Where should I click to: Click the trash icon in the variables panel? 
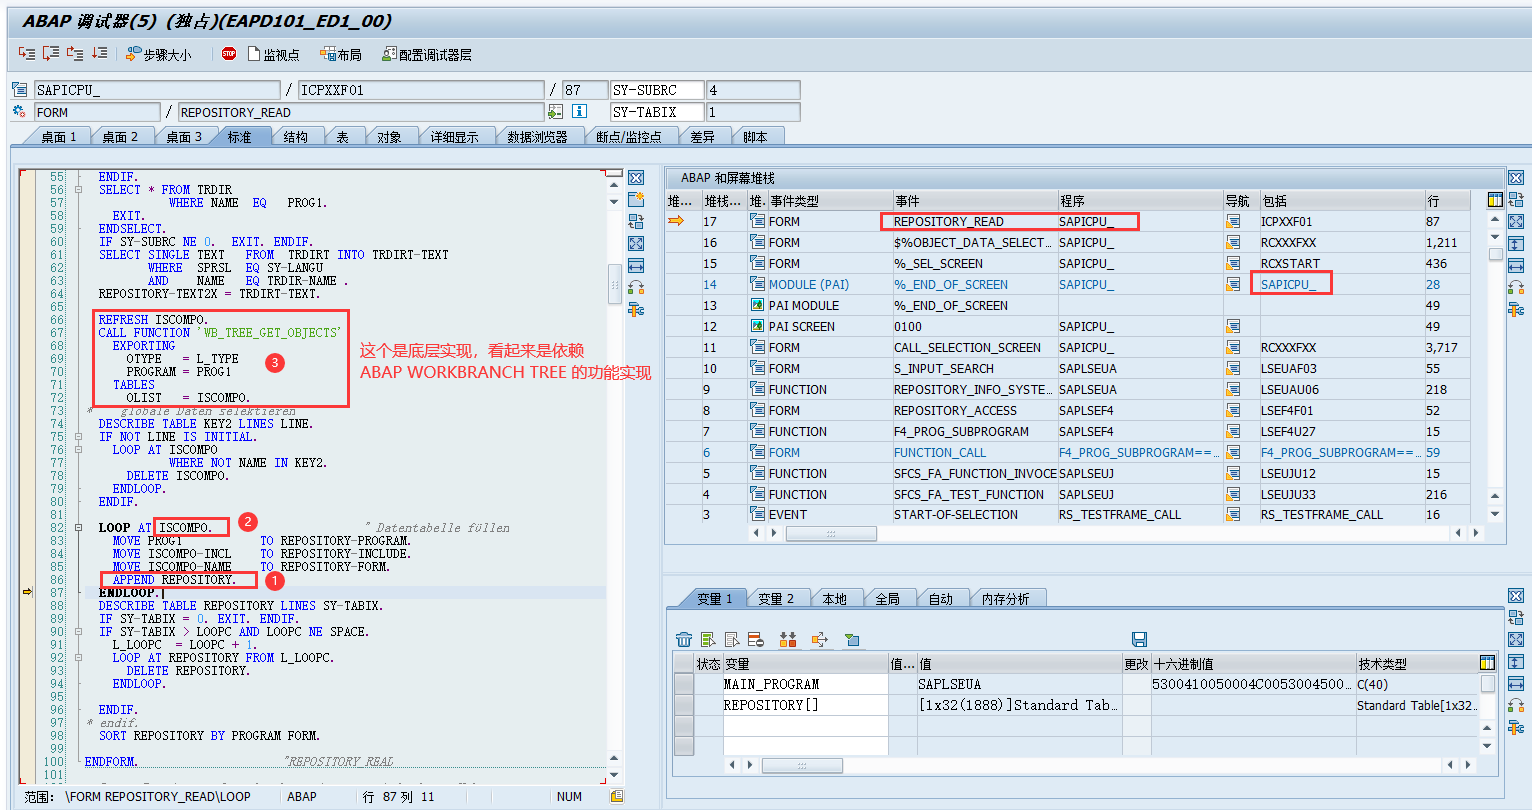click(x=684, y=639)
